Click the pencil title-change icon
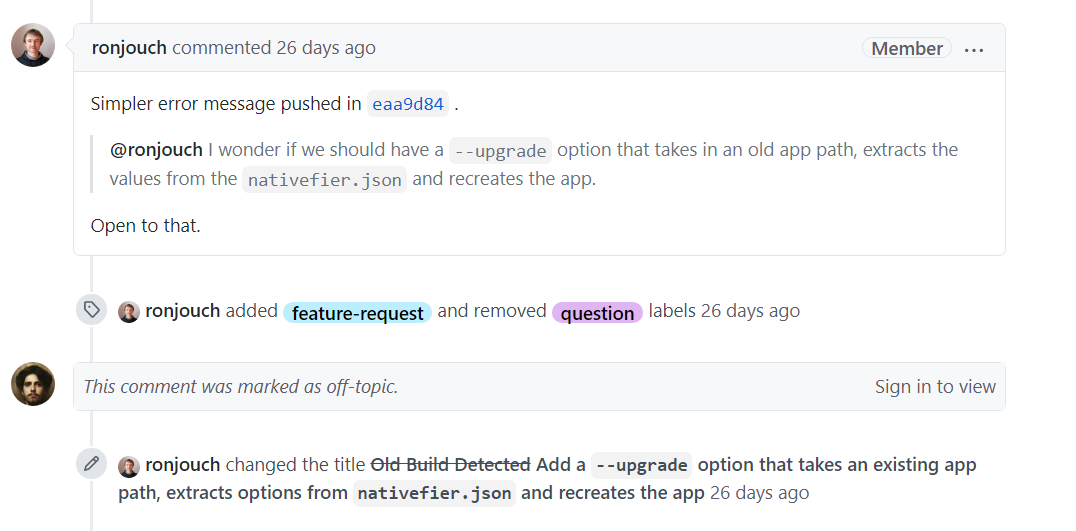This screenshot has width=1076, height=531. coord(91,463)
